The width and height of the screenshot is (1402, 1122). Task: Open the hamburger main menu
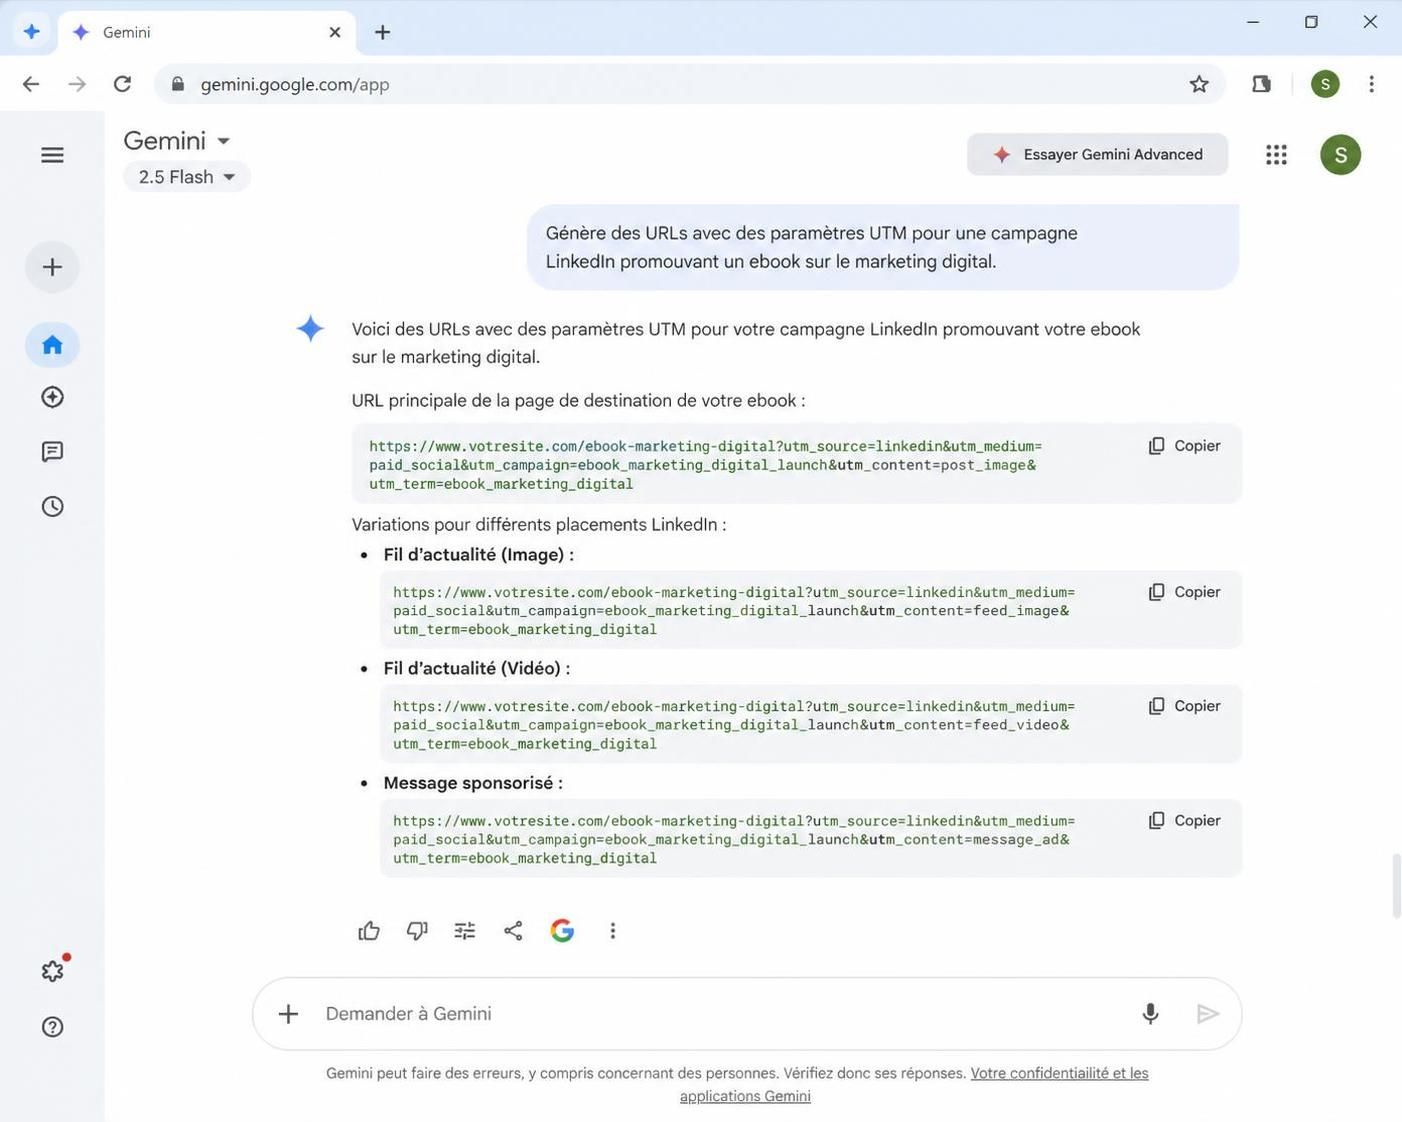pos(52,155)
